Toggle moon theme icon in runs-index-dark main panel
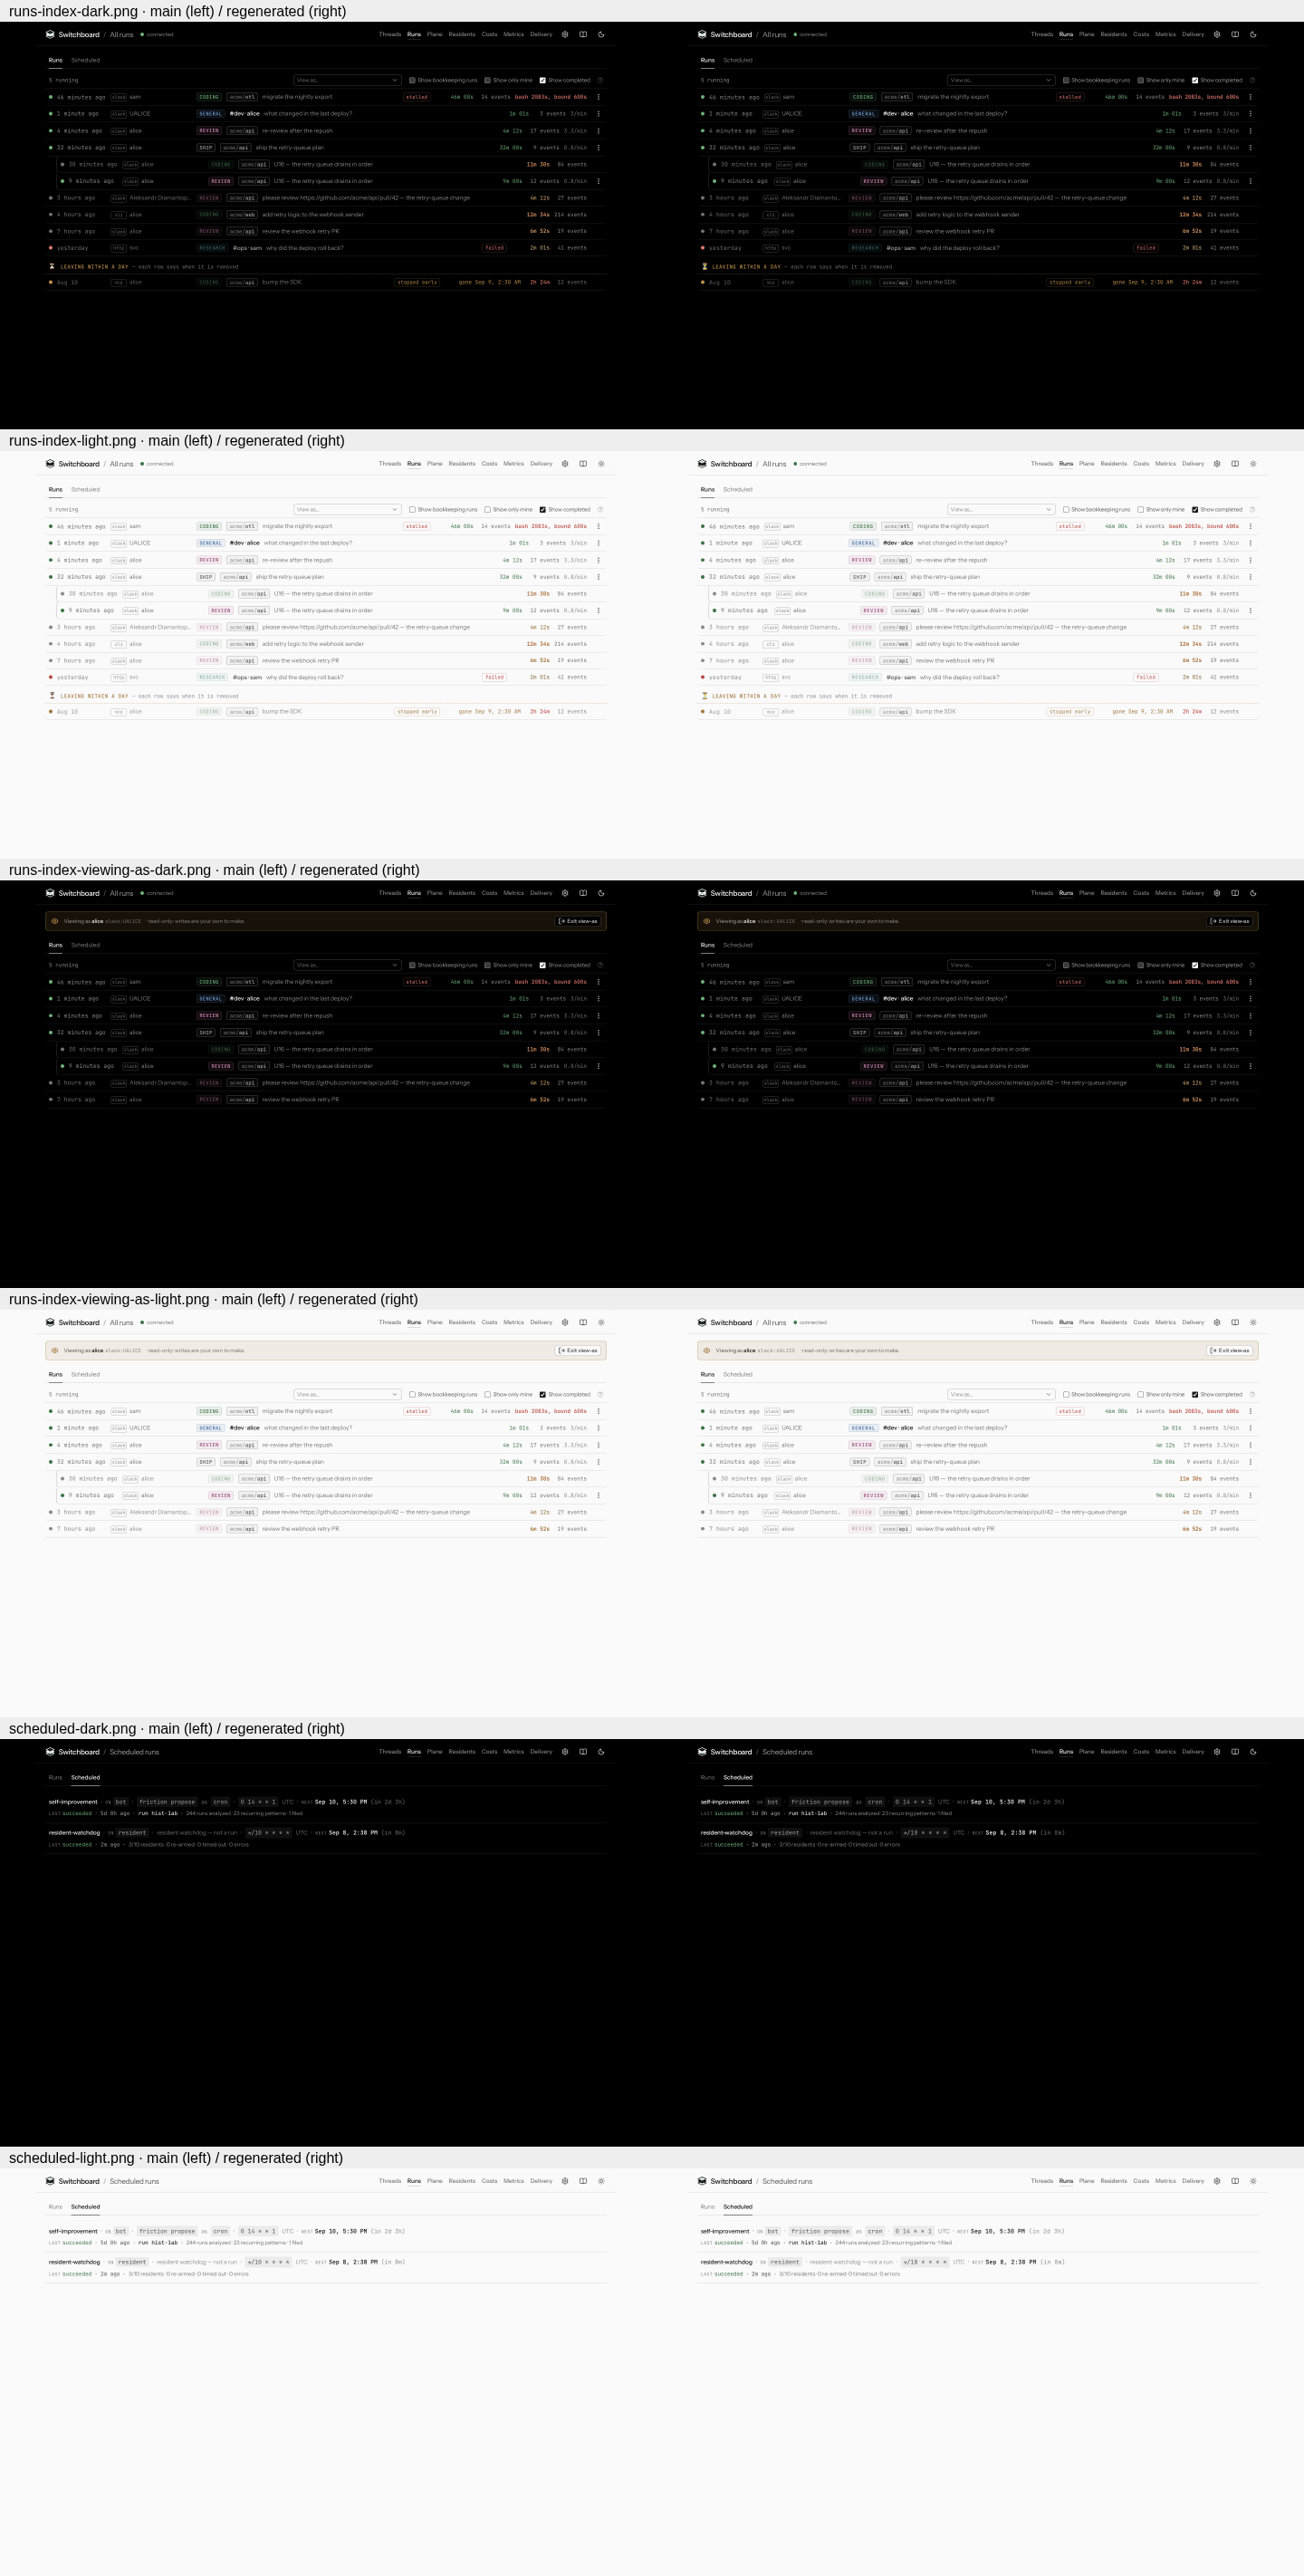The image size is (1304, 2576). (x=601, y=34)
